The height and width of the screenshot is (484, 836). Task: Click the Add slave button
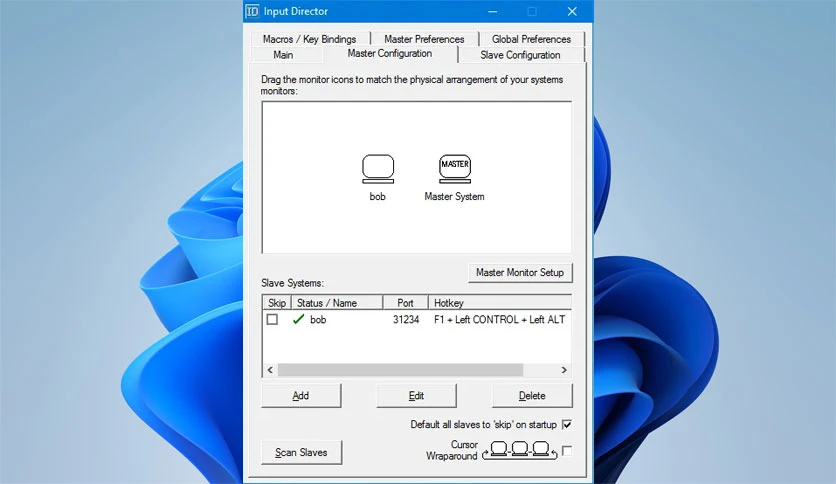point(301,396)
